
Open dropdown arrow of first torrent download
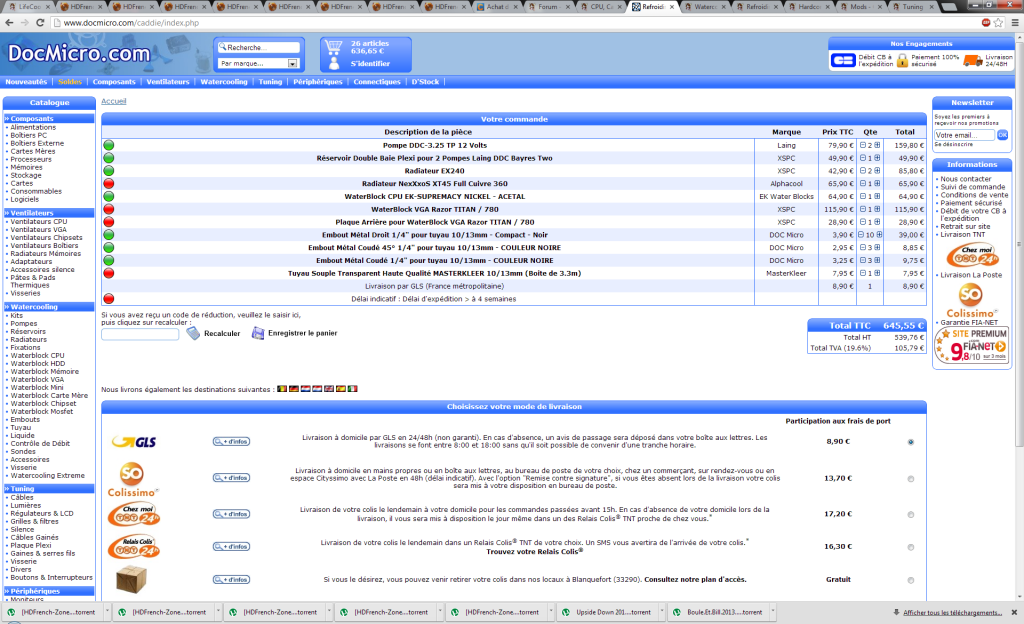(106, 612)
